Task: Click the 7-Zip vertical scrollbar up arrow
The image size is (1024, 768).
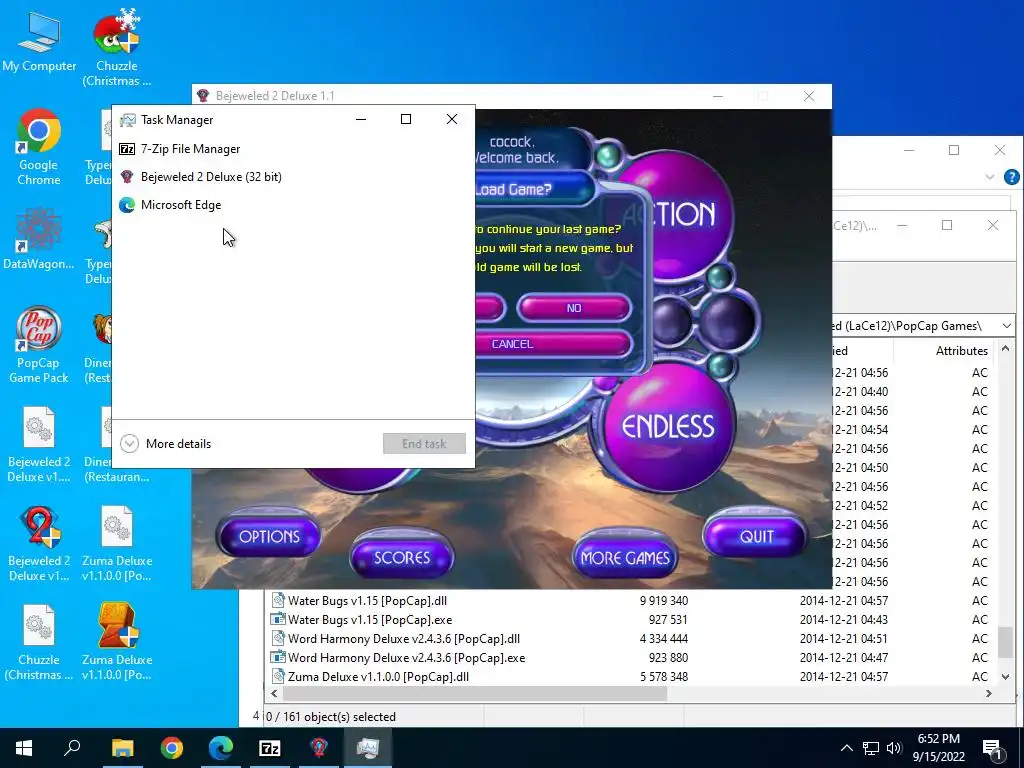Action: point(1006,349)
